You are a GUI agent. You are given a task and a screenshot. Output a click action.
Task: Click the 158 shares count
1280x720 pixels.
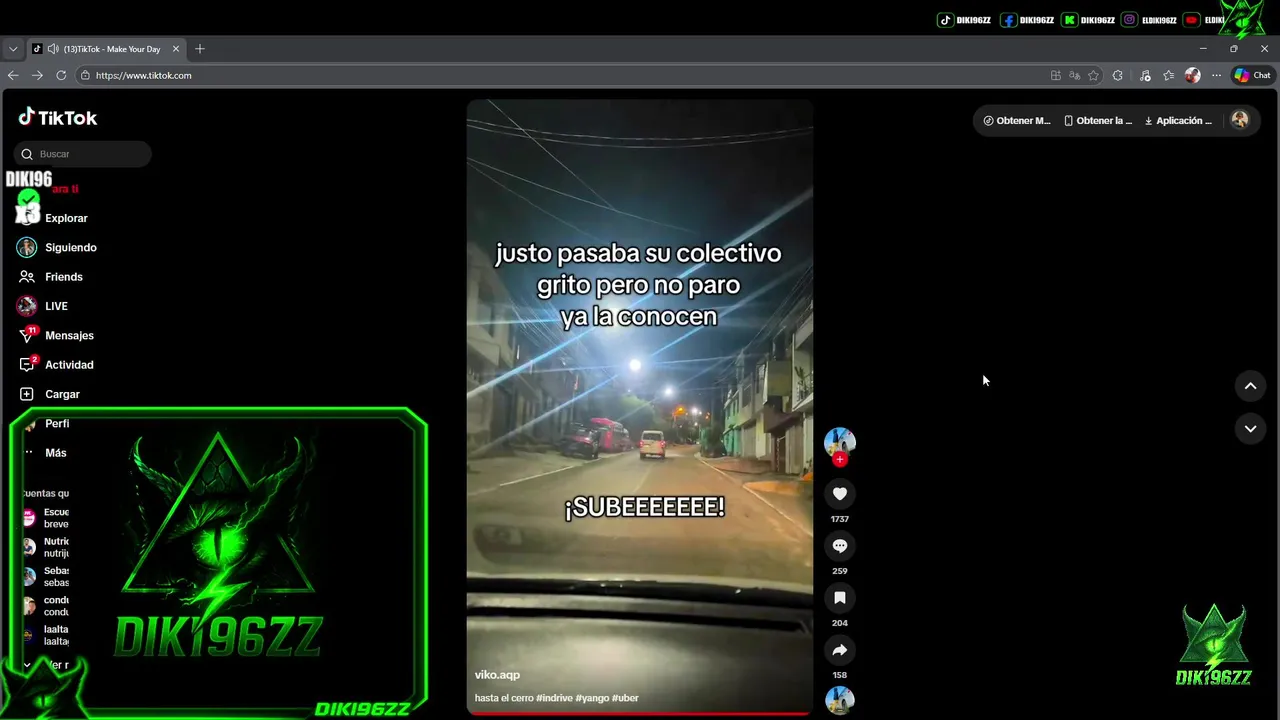(x=840, y=675)
